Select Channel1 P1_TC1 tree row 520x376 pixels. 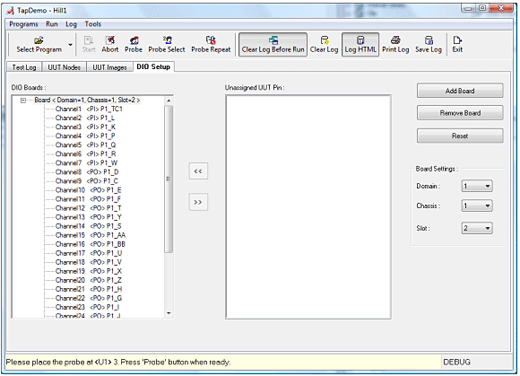[89, 109]
